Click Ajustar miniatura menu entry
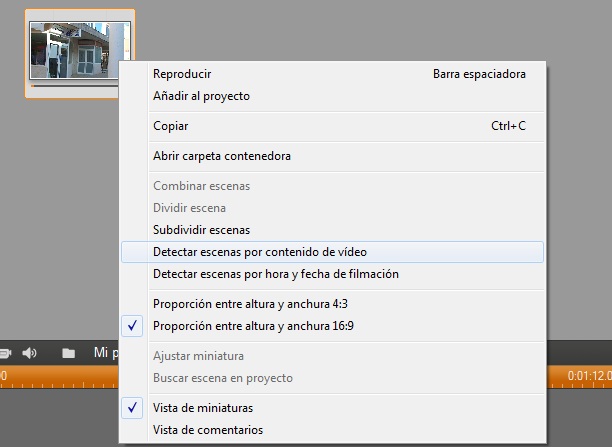Viewport: 612px width, 447px height. coord(198,356)
